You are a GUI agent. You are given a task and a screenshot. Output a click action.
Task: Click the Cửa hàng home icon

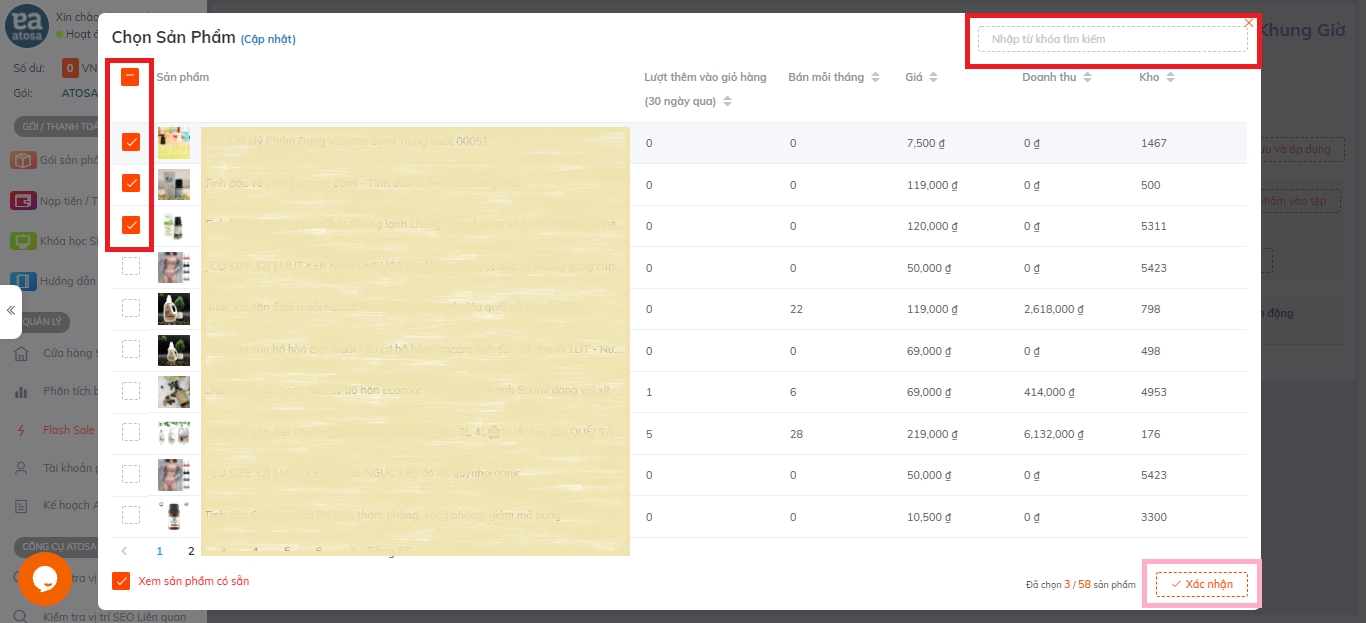coord(21,353)
